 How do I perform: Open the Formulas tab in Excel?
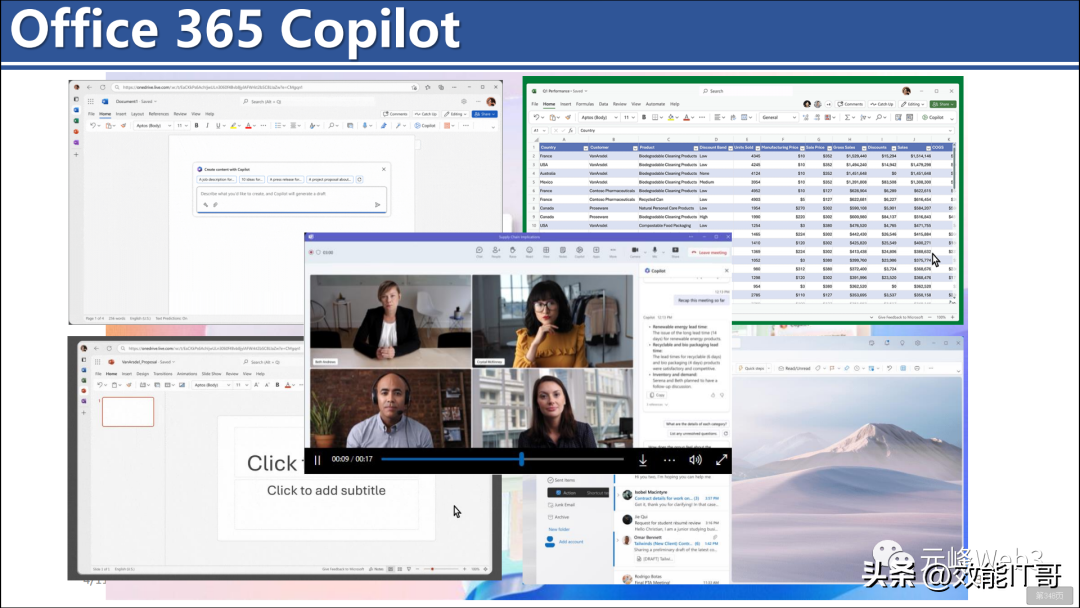point(584,104)
